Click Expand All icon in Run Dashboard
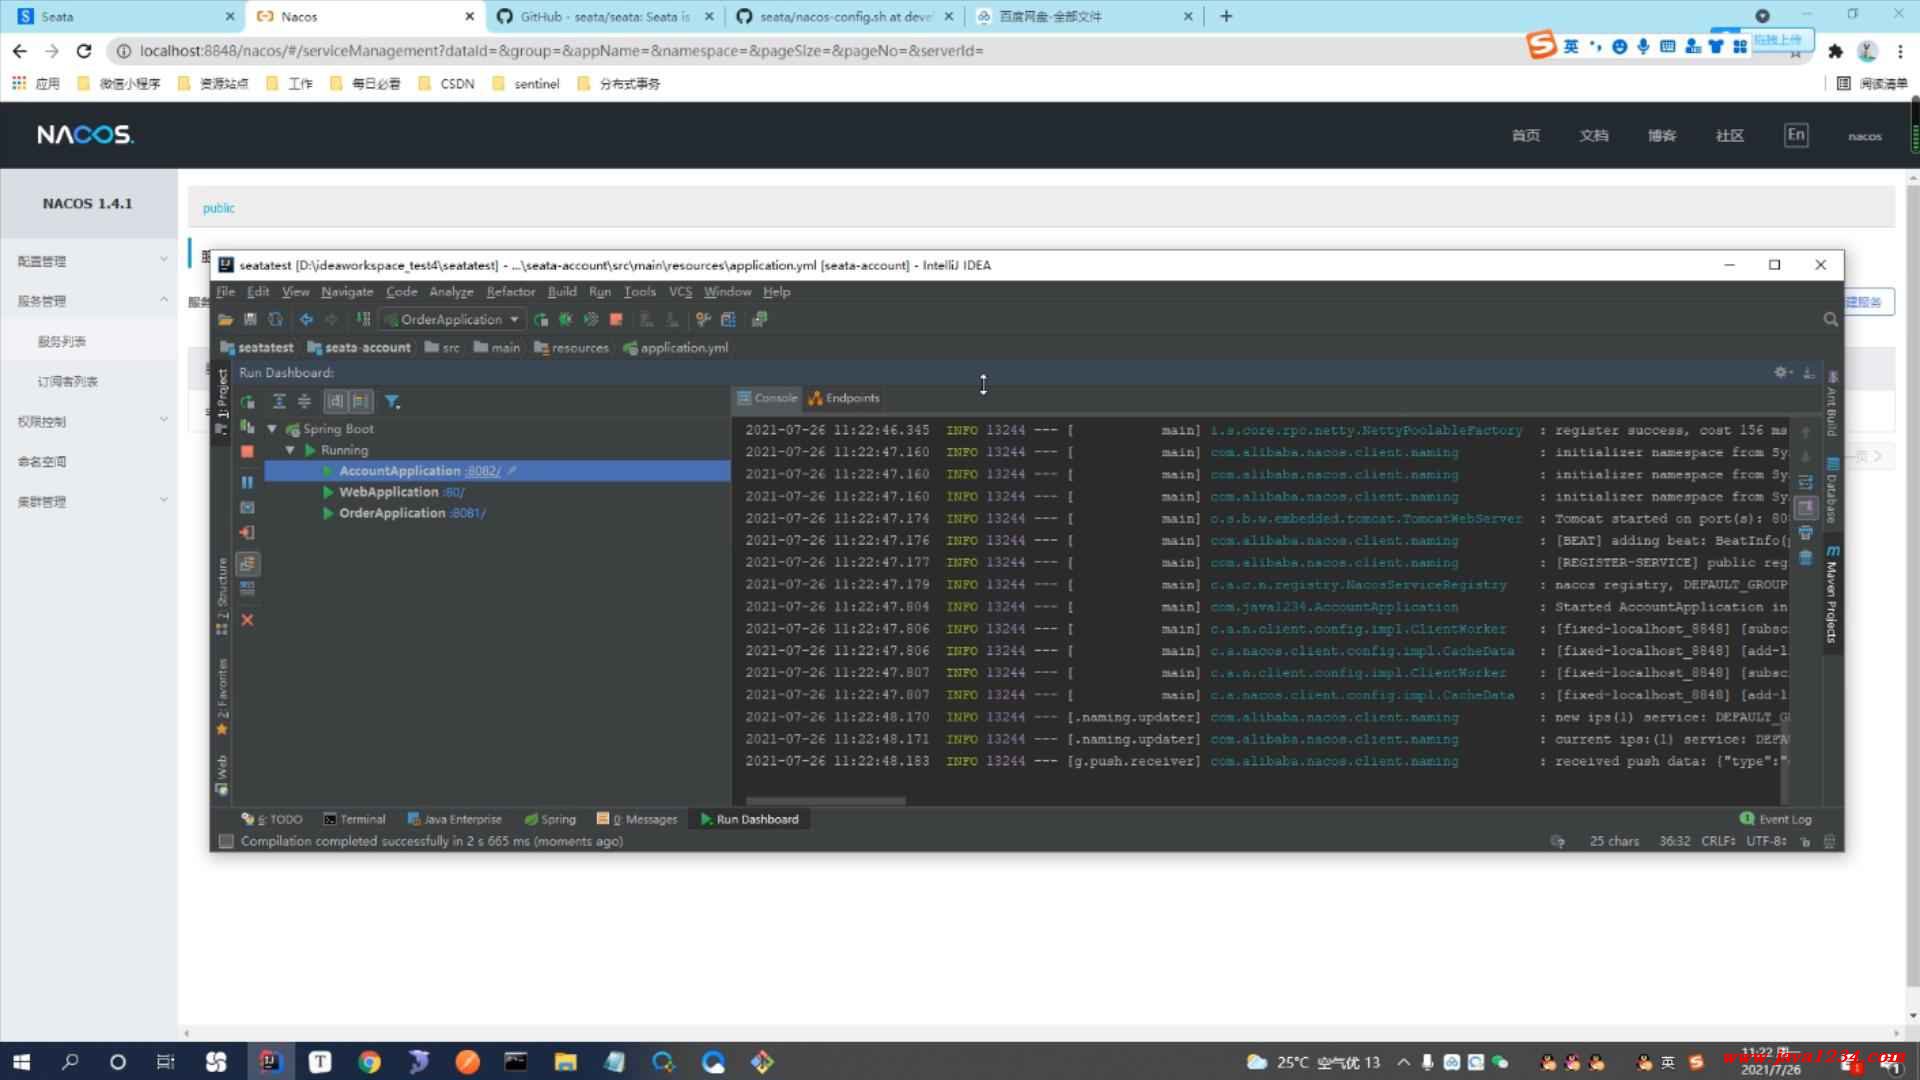This screenshot has width=1920, height=1080. [279, 402]
